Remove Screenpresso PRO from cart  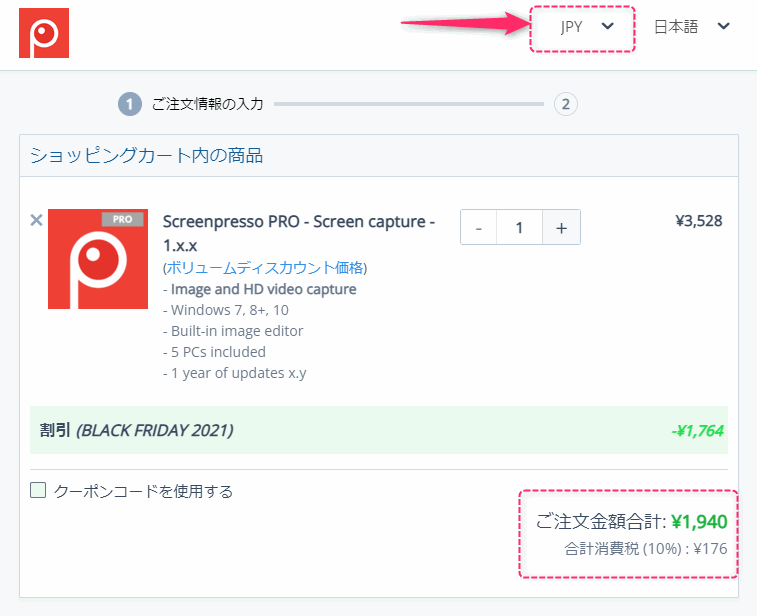pos(36,220)
